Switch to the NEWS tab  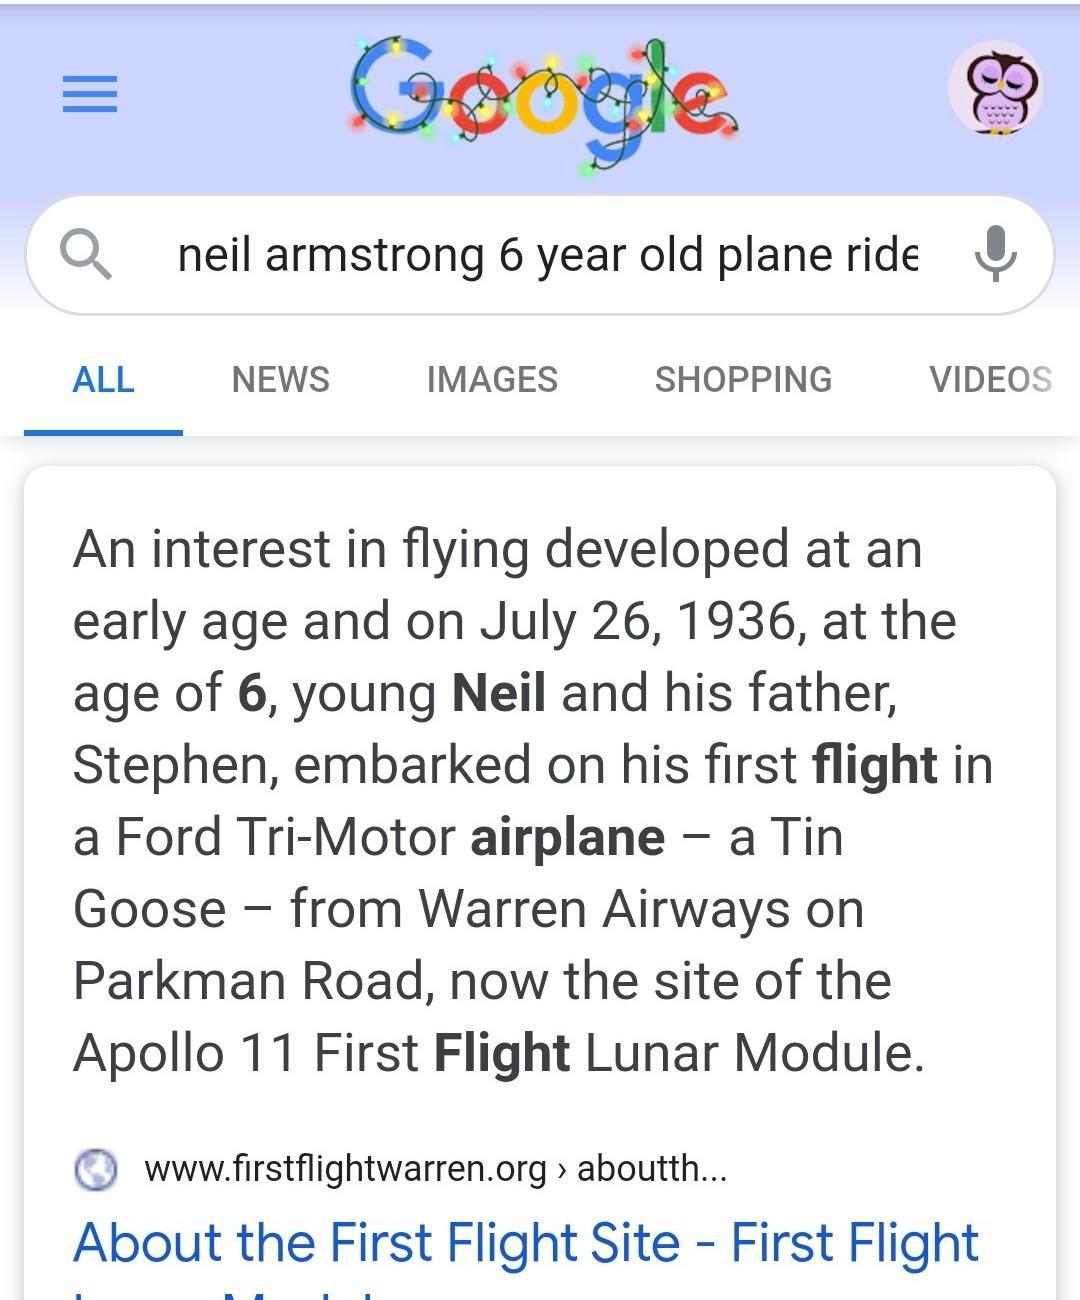[x=280, y=380]
